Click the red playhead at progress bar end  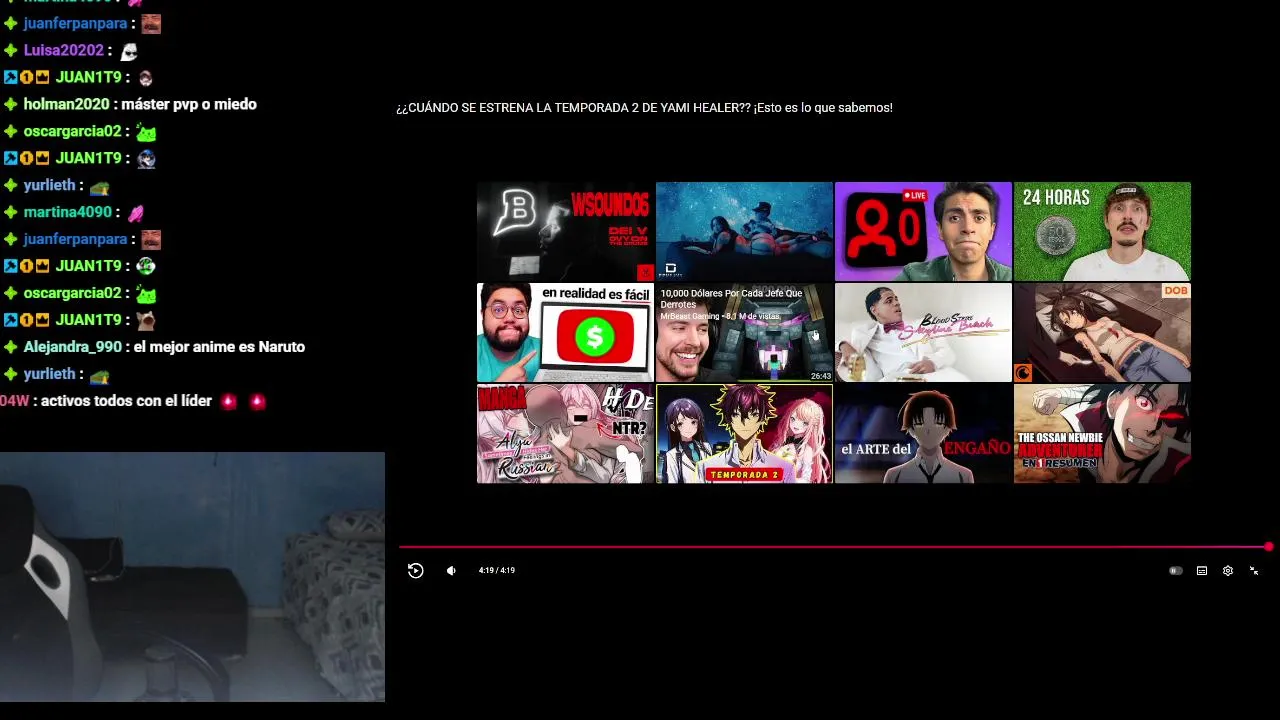[1268, 547]
